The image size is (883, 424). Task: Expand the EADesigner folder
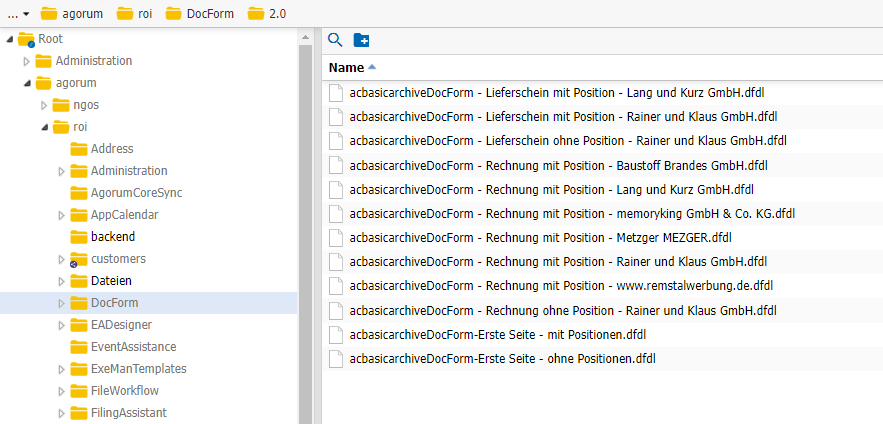point(62,325)
